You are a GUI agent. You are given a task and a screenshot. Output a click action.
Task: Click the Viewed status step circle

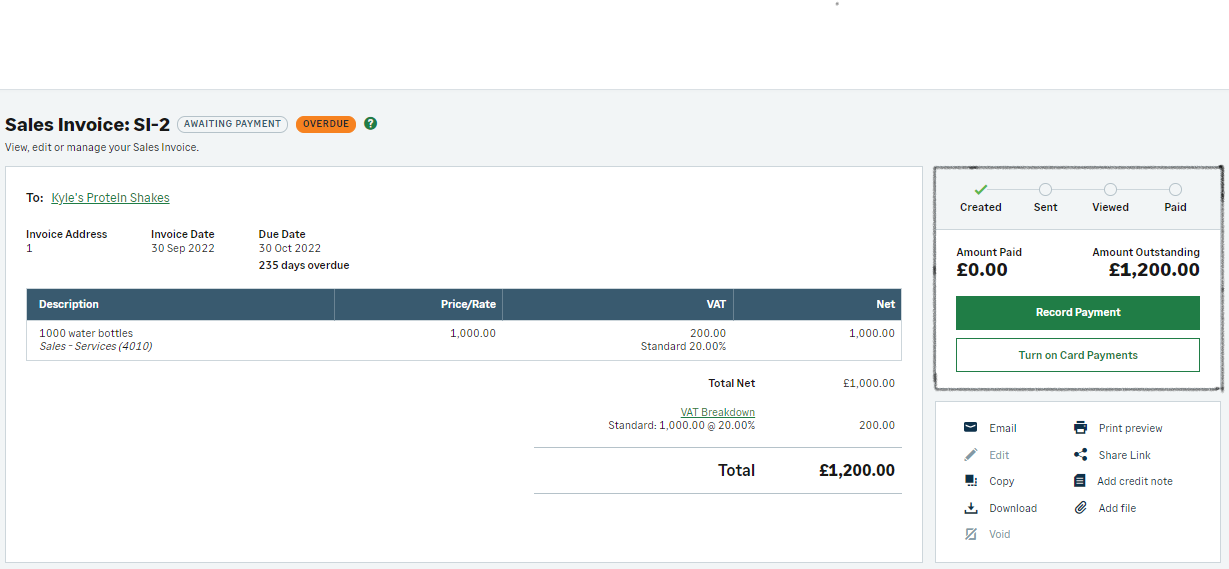(x=1110, y=189)
